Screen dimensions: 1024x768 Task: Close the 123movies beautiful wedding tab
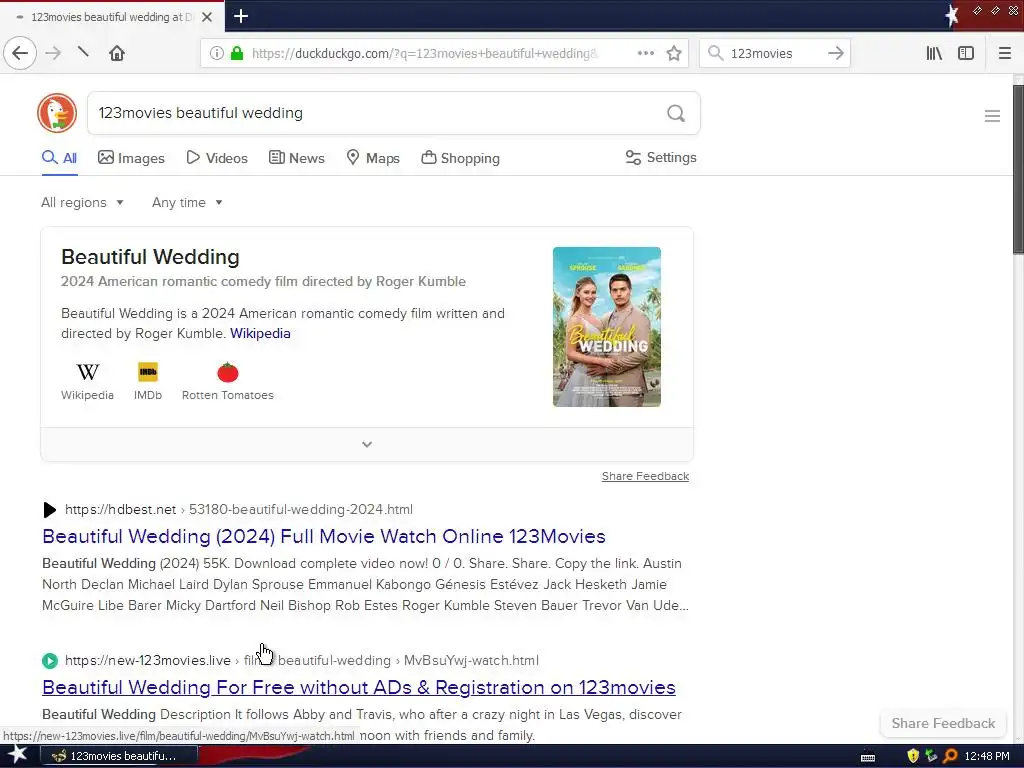[207, 17]
